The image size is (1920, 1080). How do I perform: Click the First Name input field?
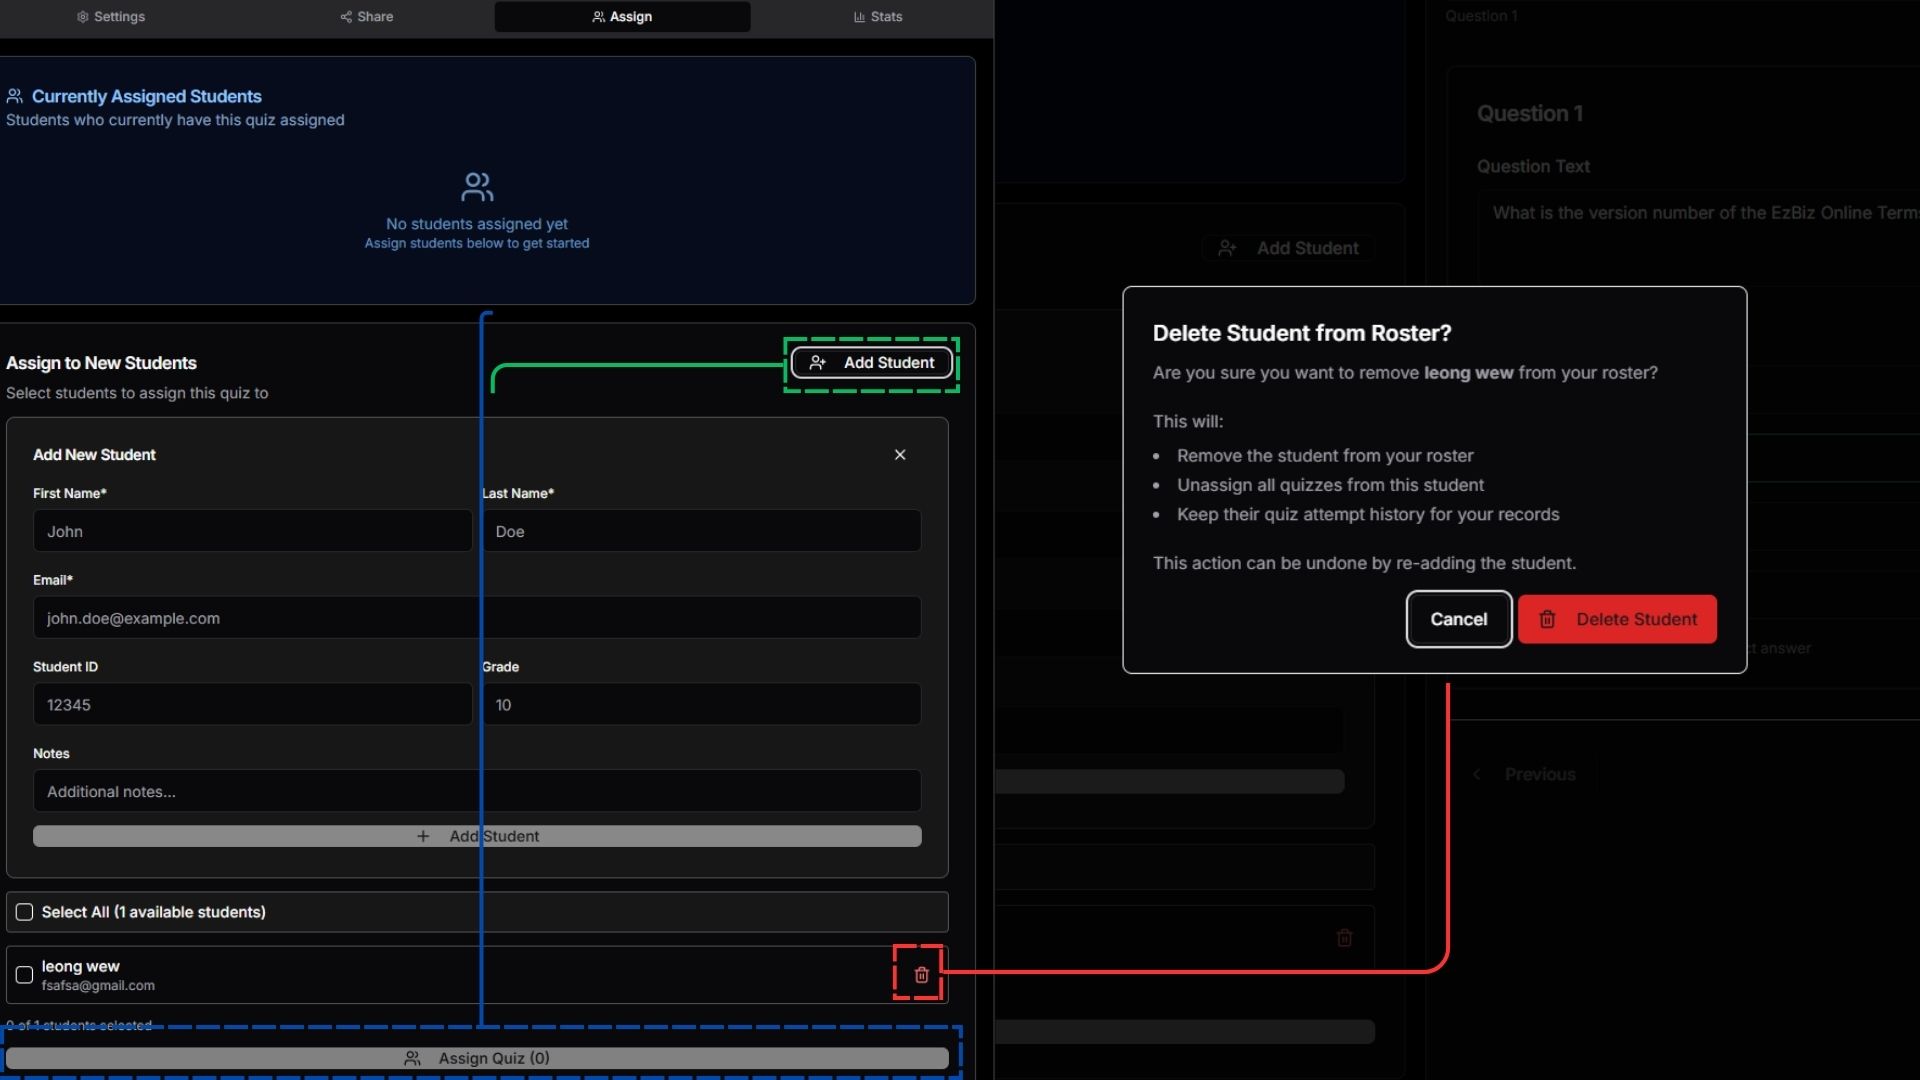pos(251,531)
